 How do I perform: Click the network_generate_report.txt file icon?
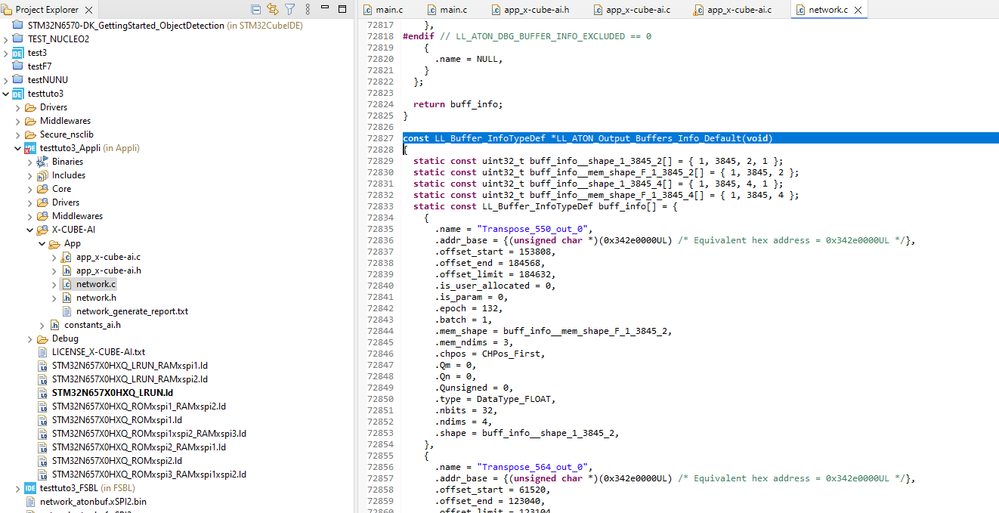(66, 312)
